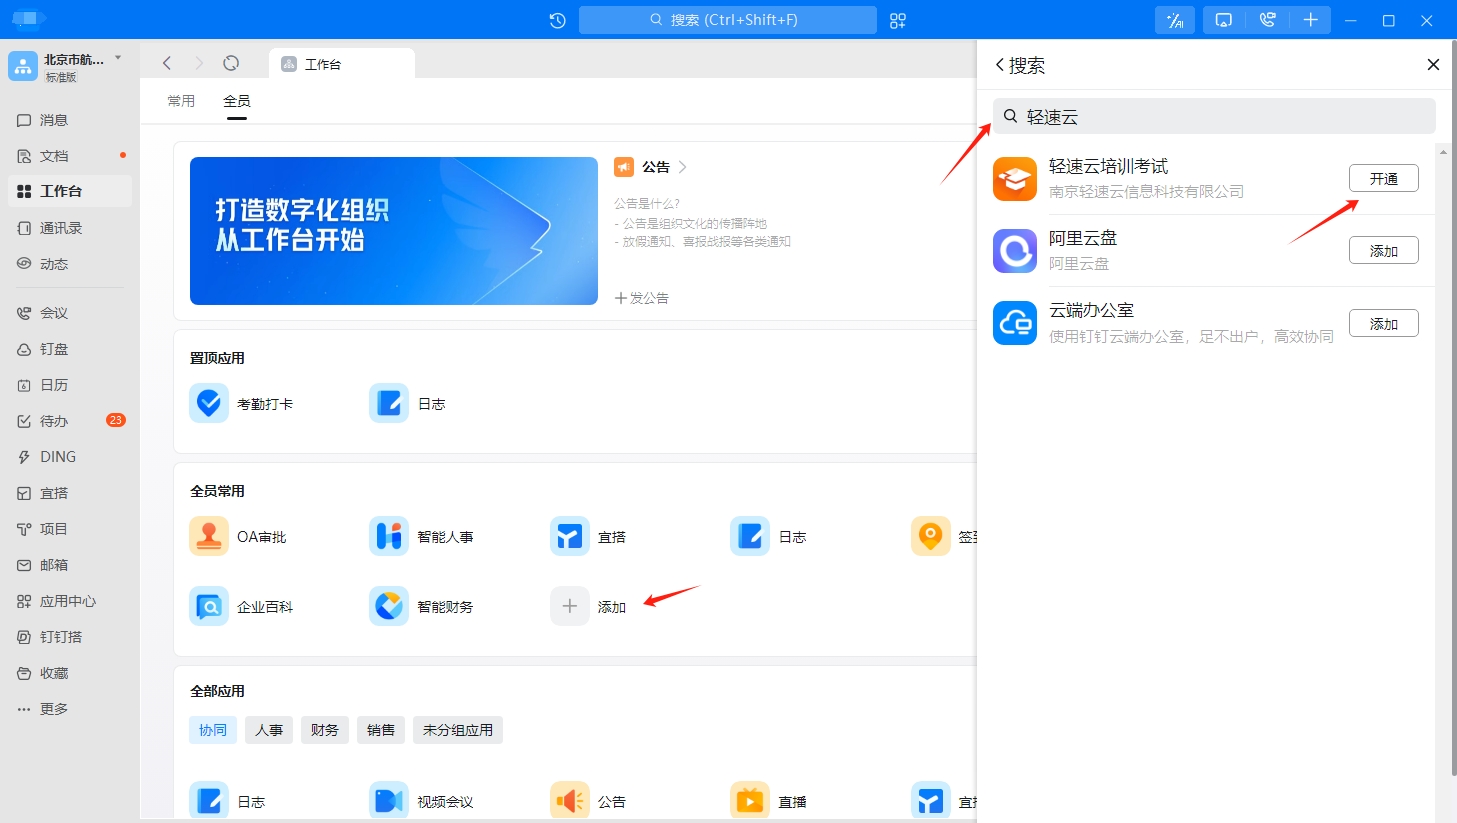
Task: Expand the 公告 section chevron
Action: (683, 167)
